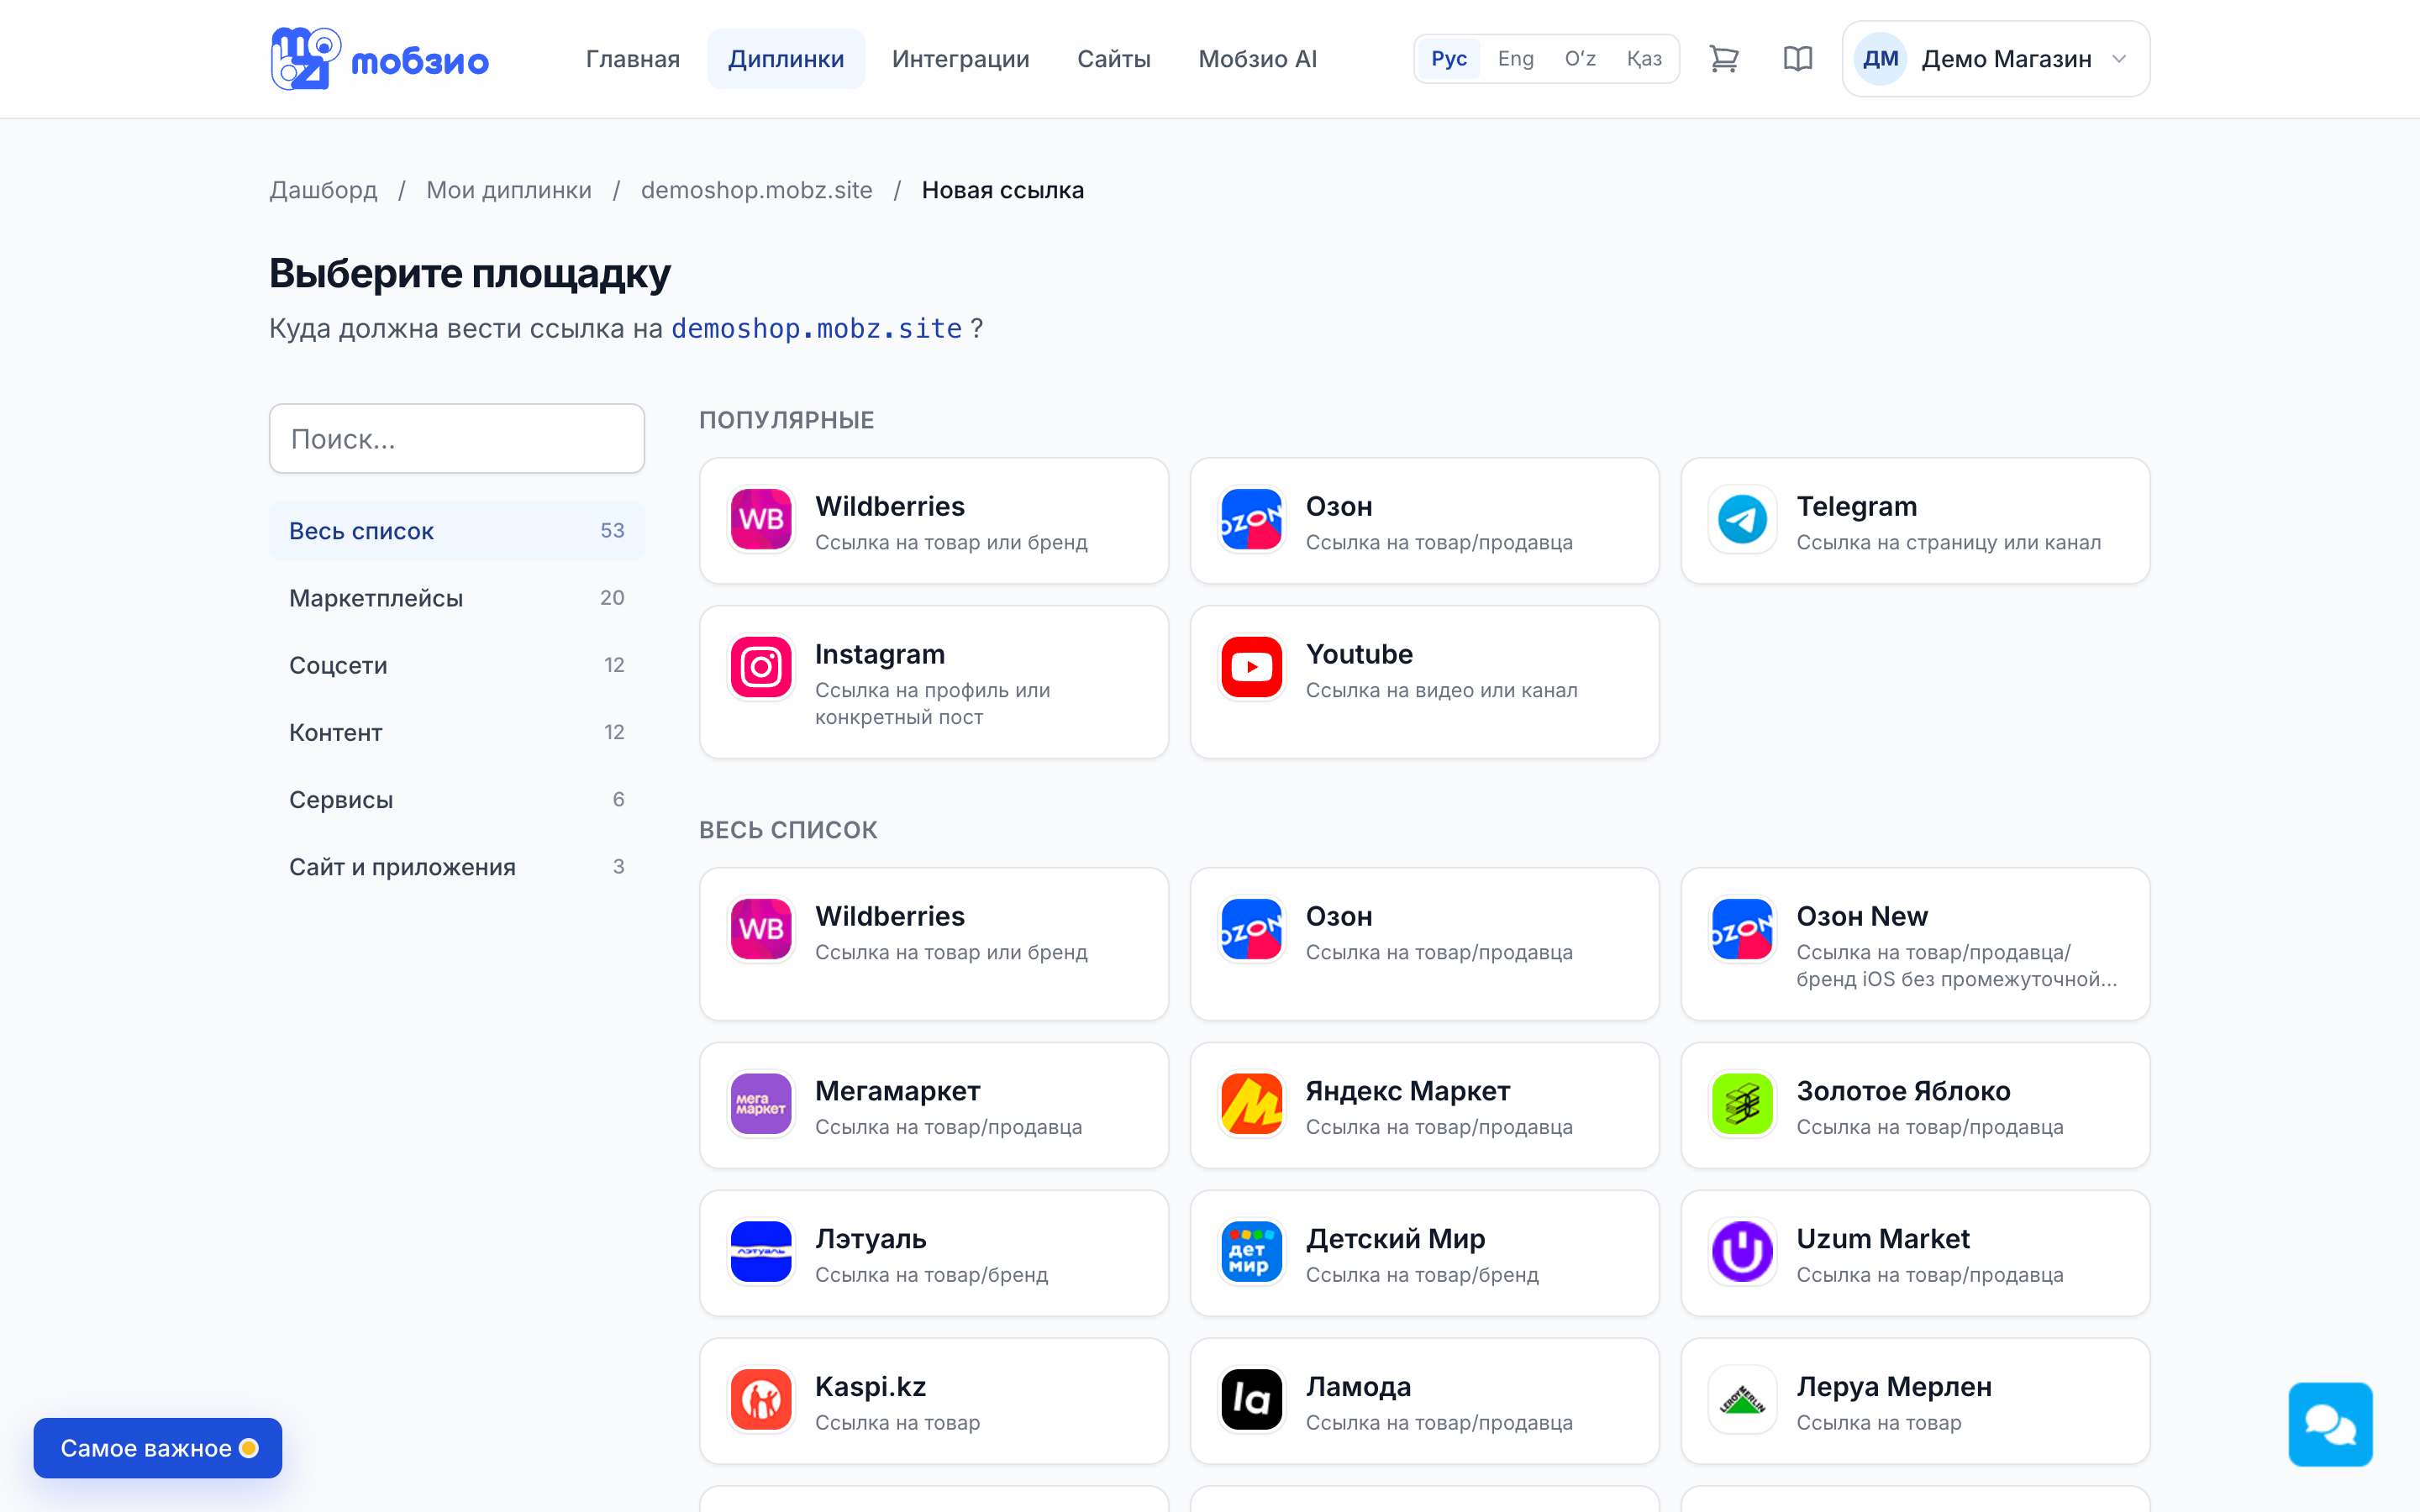Go to Мои диплинки breadcrumb
Image resolution: width=2420 pixels, height=1512 pixels.
pyautogui.click(x=509, y=190)
